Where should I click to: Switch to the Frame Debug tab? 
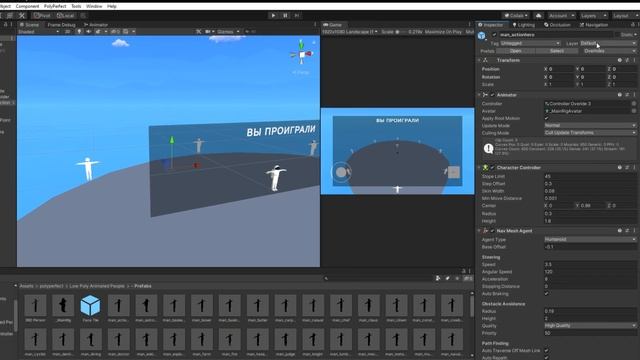(x=61, y=25)
